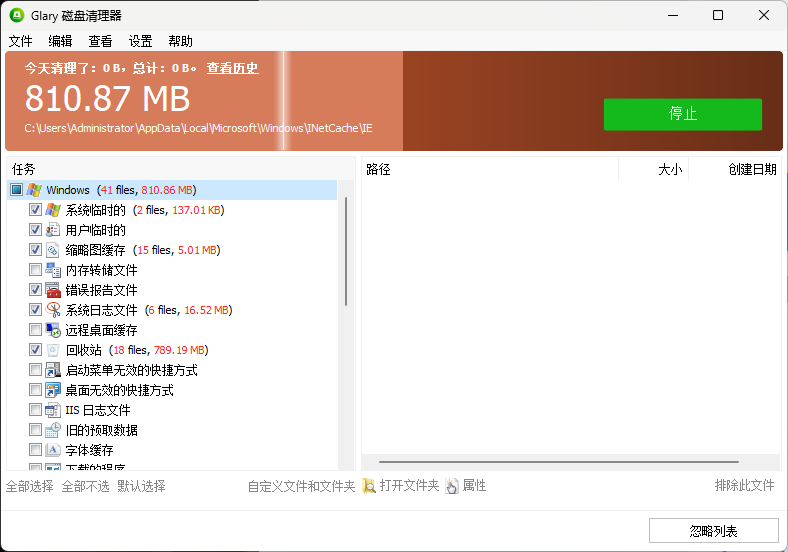Select 缩略图缓存 (15 files, 5.01 MB) text

click(x=143, y=250)
